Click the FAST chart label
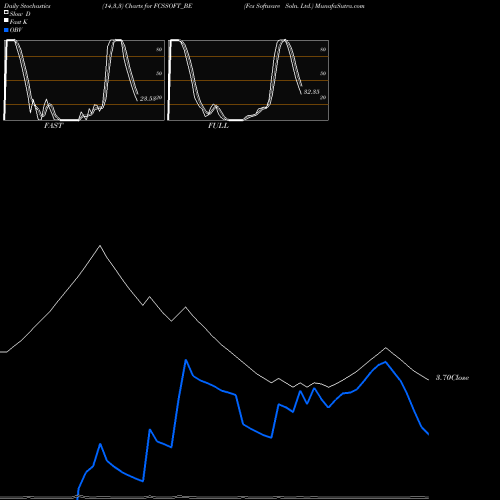The image size is (500, 500). 54,126
